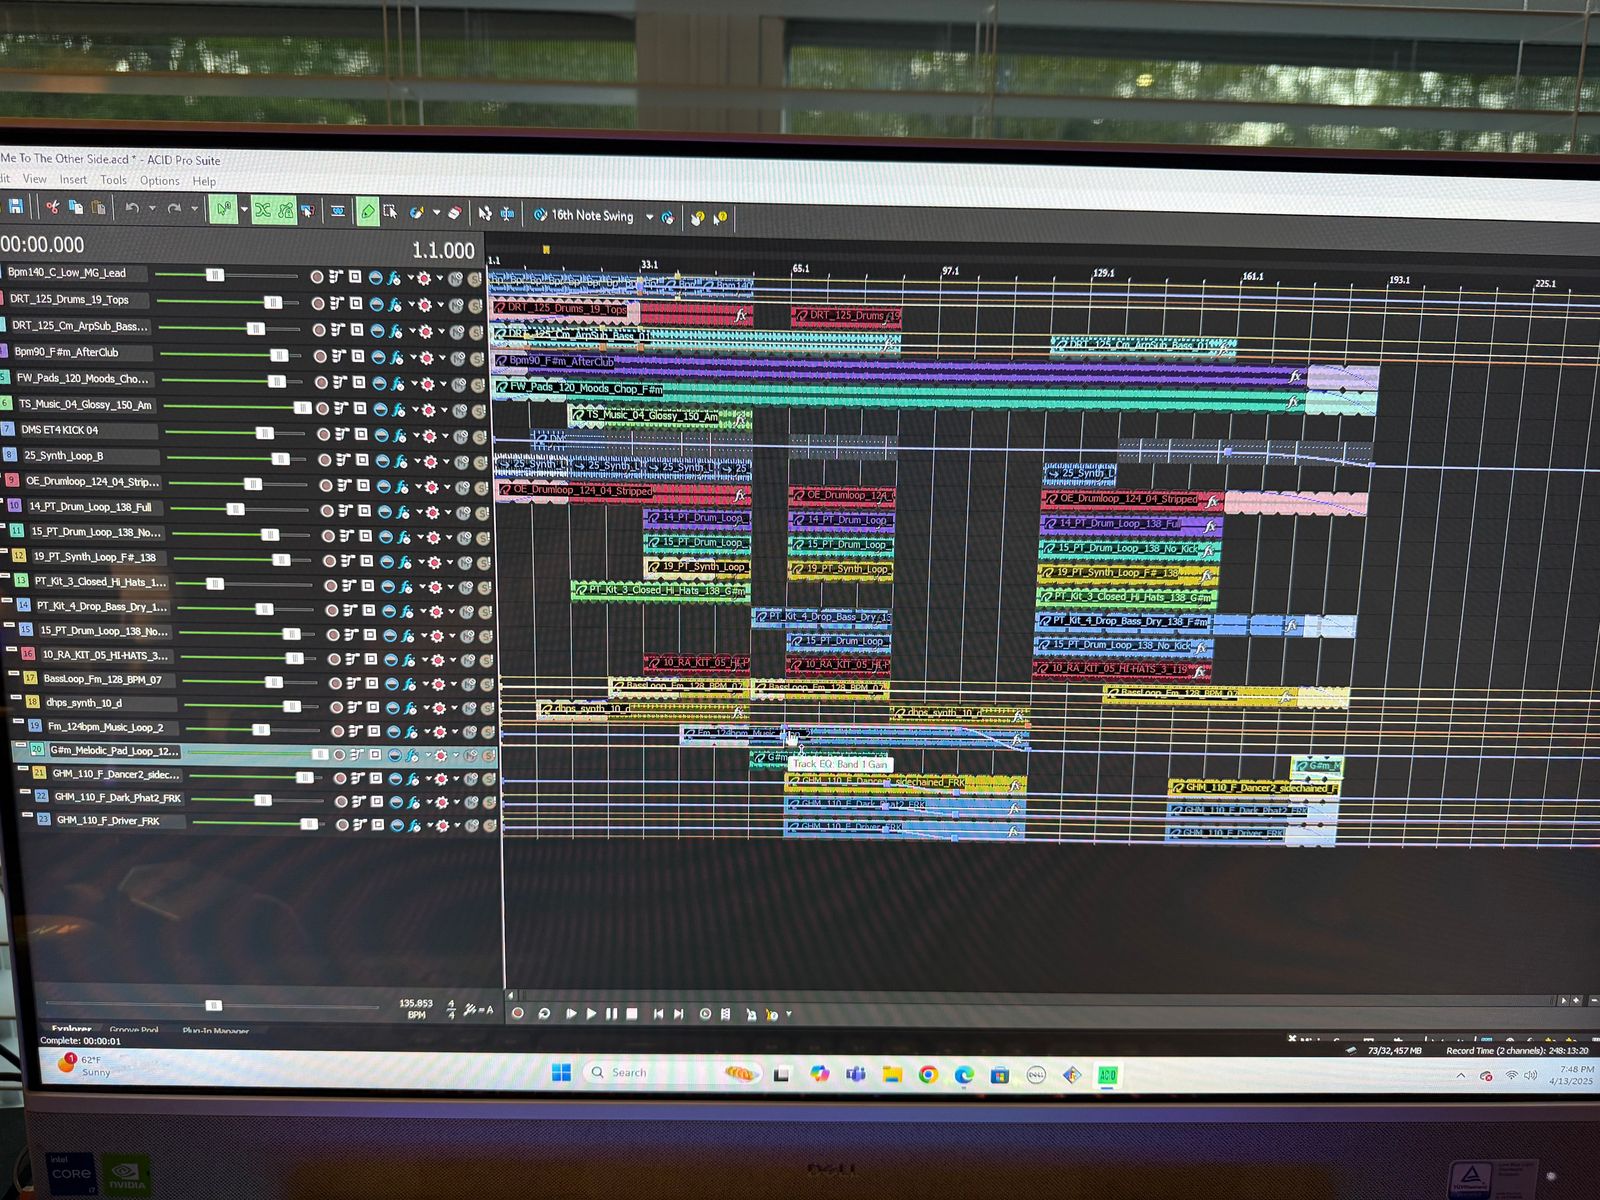The width and height of the screenshot is (1600, 1200).
Task: Select the OE_Drumloop_124_04_Strip track name
Action: tap(92, 481)
